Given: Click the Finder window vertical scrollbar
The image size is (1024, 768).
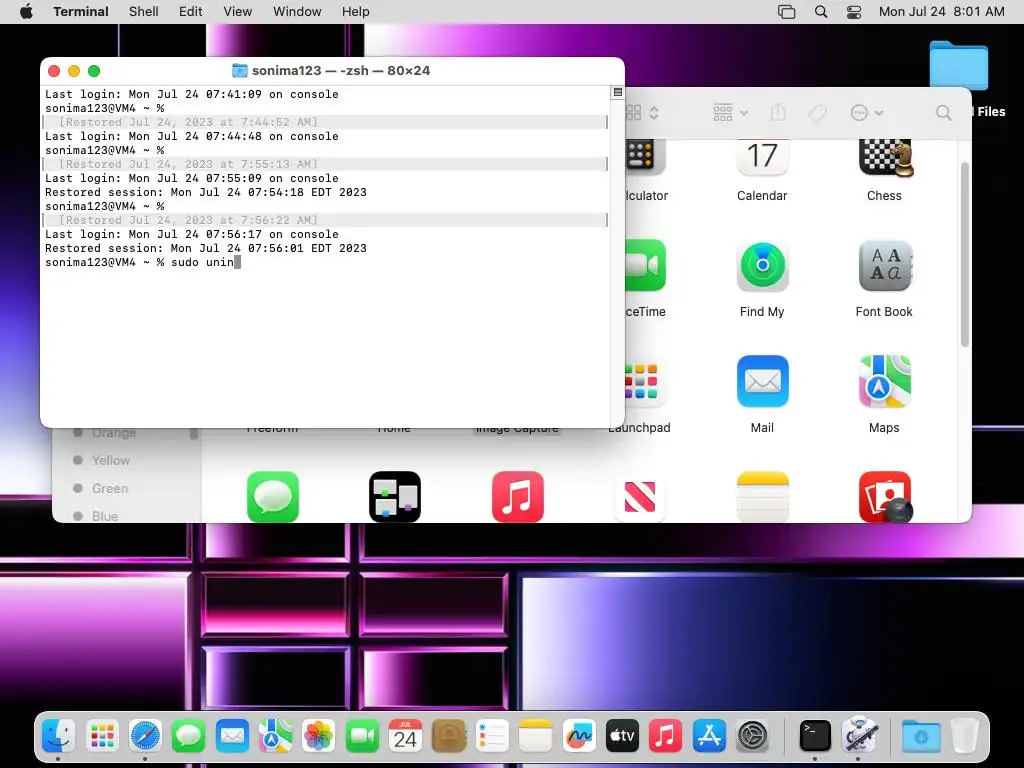Looking at the screenshot, I should click(965, 255).
